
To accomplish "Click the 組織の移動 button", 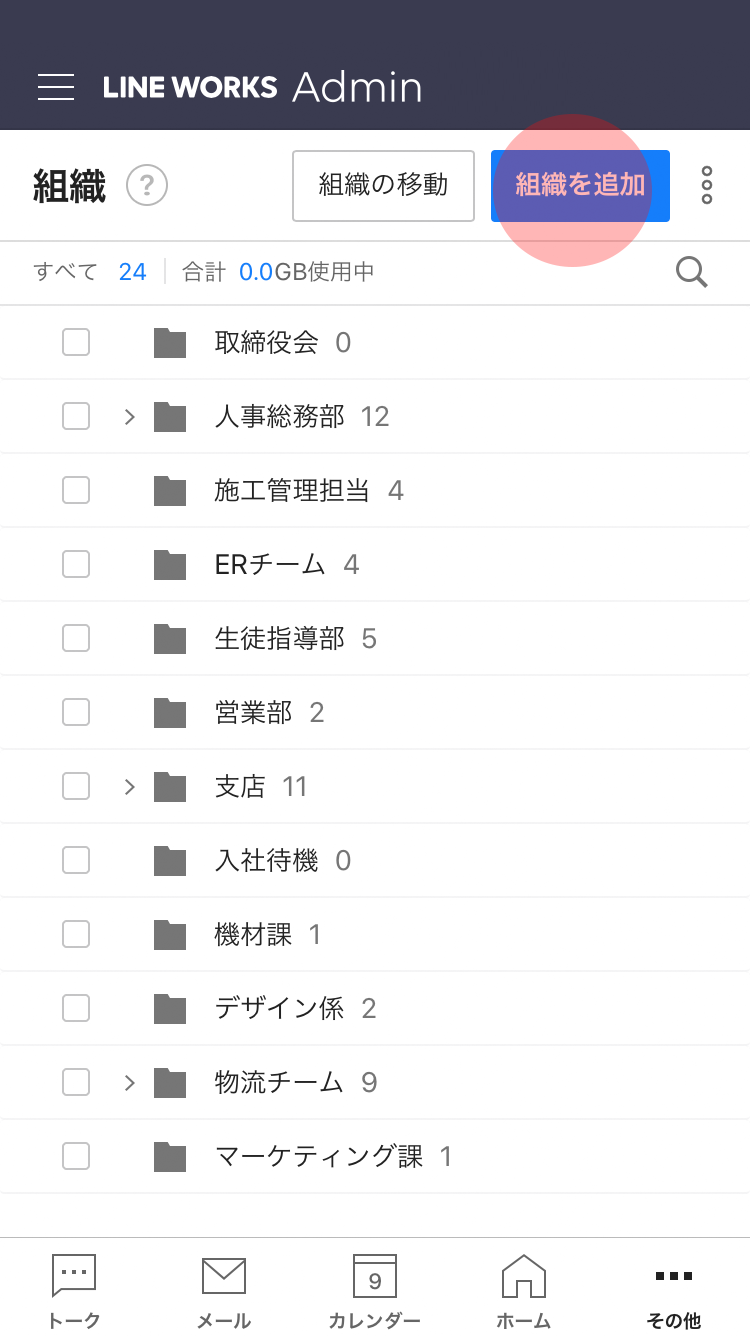I will click(x=383, y=186).
